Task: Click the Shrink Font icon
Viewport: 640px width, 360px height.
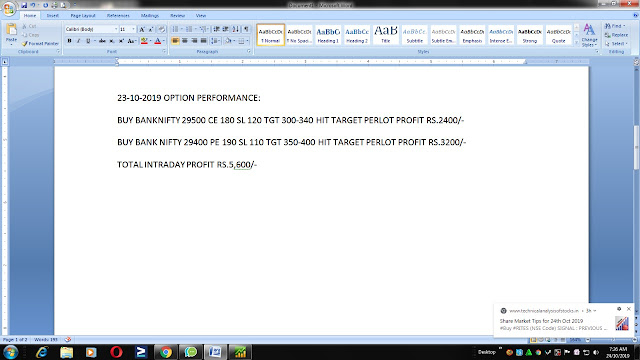Action: pos(151,29)
